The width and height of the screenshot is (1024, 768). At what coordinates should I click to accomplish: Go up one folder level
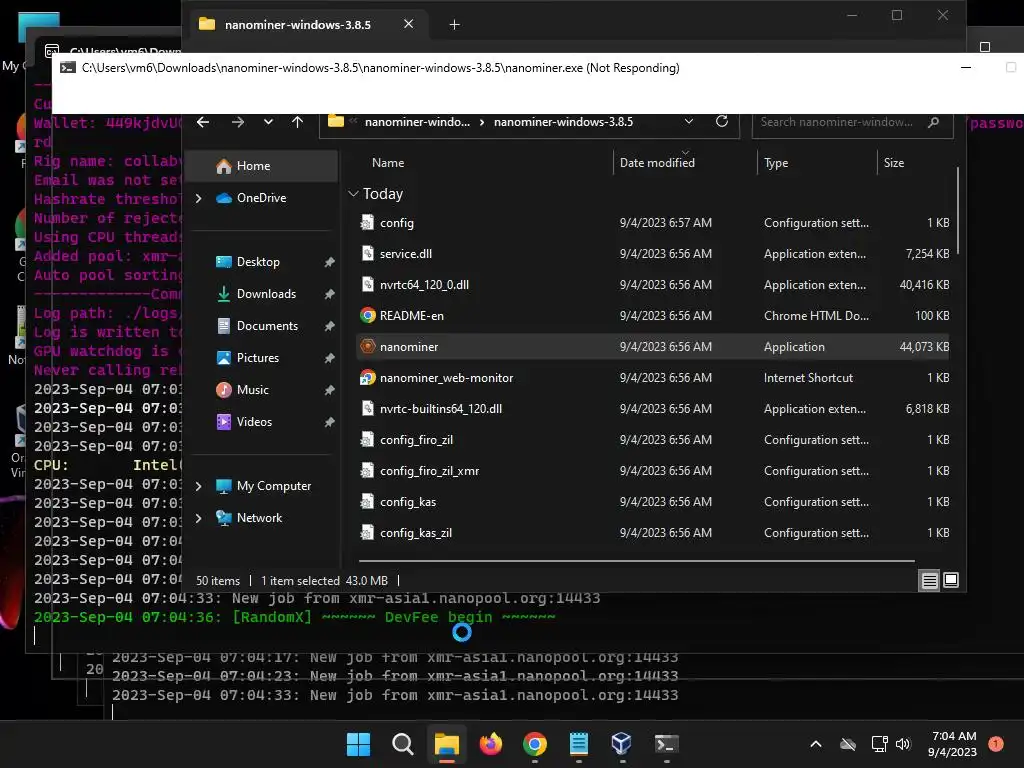click(x=298, y=122)
